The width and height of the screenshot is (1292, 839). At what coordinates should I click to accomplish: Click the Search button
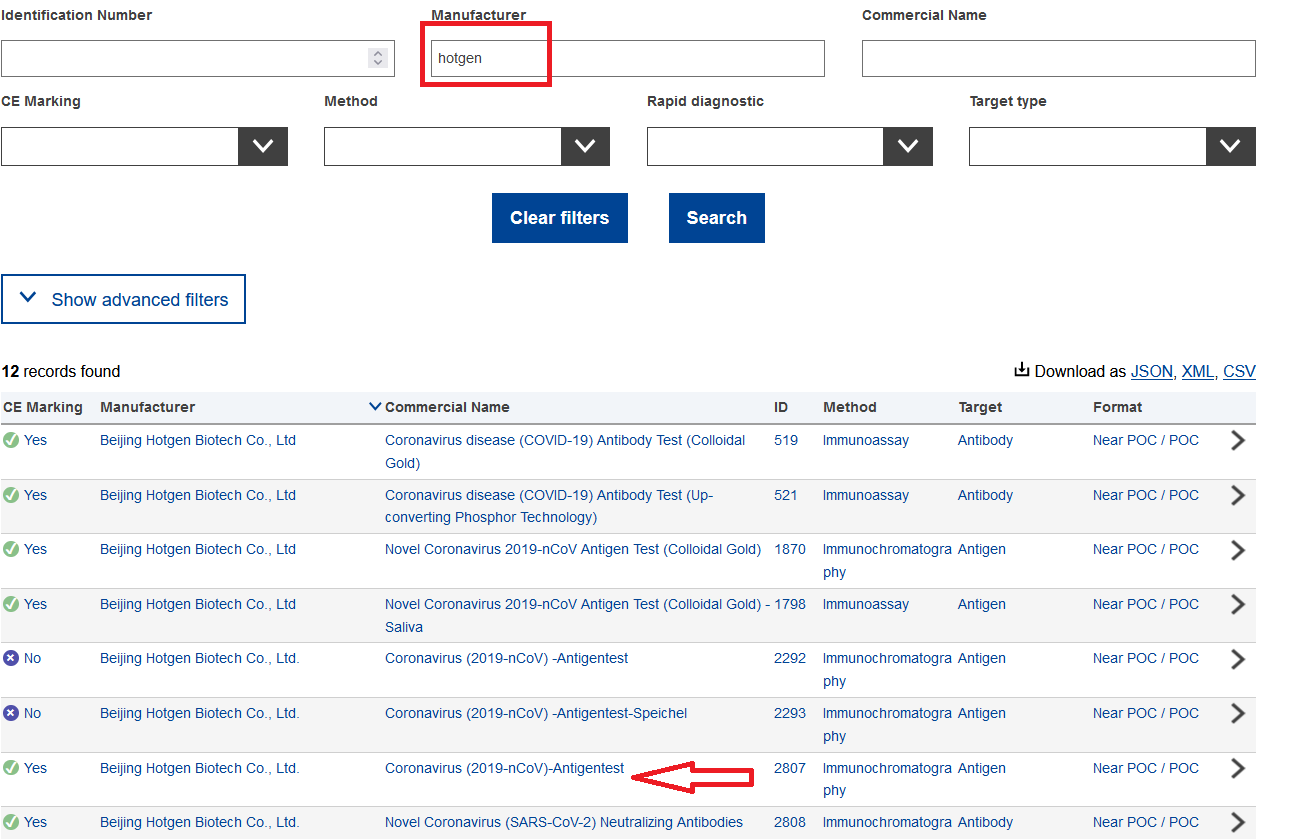[717, 218]
